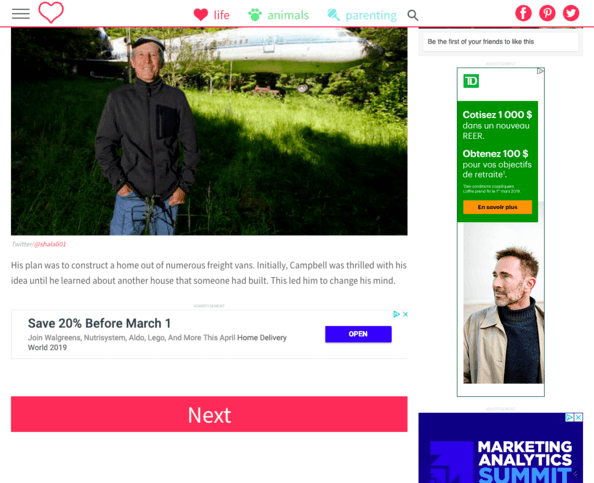This screenshot has width=594, height=483.
Task: Open the @shalali01 Twitter credit link
Action: click(50, 244)
